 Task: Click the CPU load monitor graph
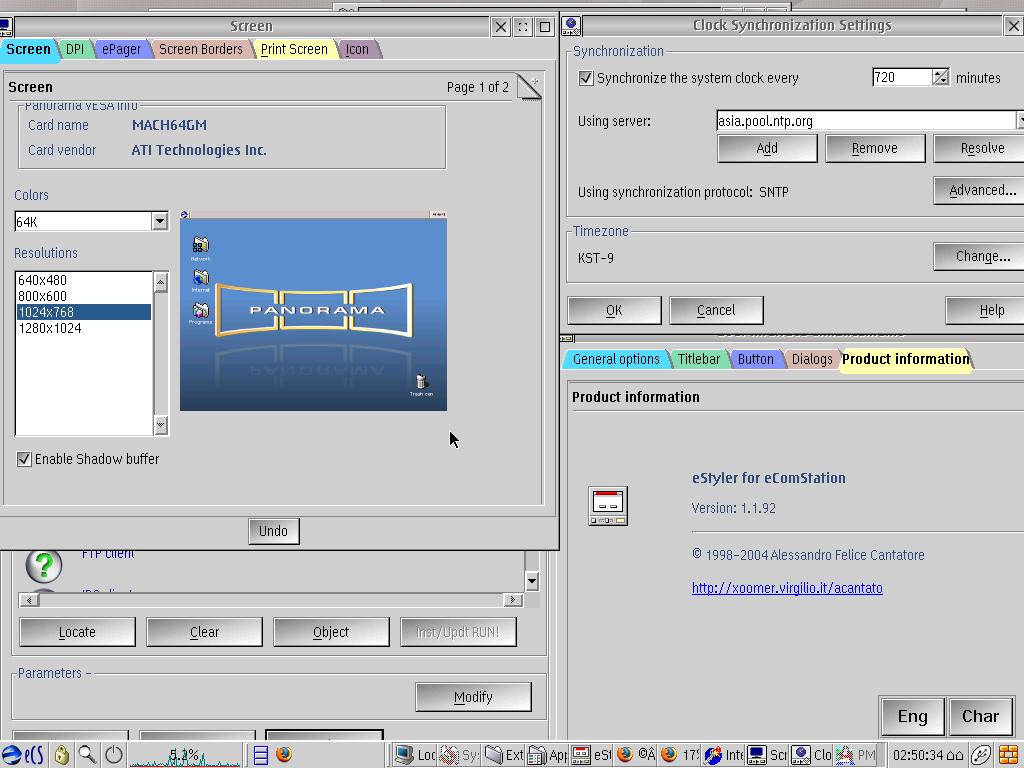pyautogui.click(x=185, y=755)
